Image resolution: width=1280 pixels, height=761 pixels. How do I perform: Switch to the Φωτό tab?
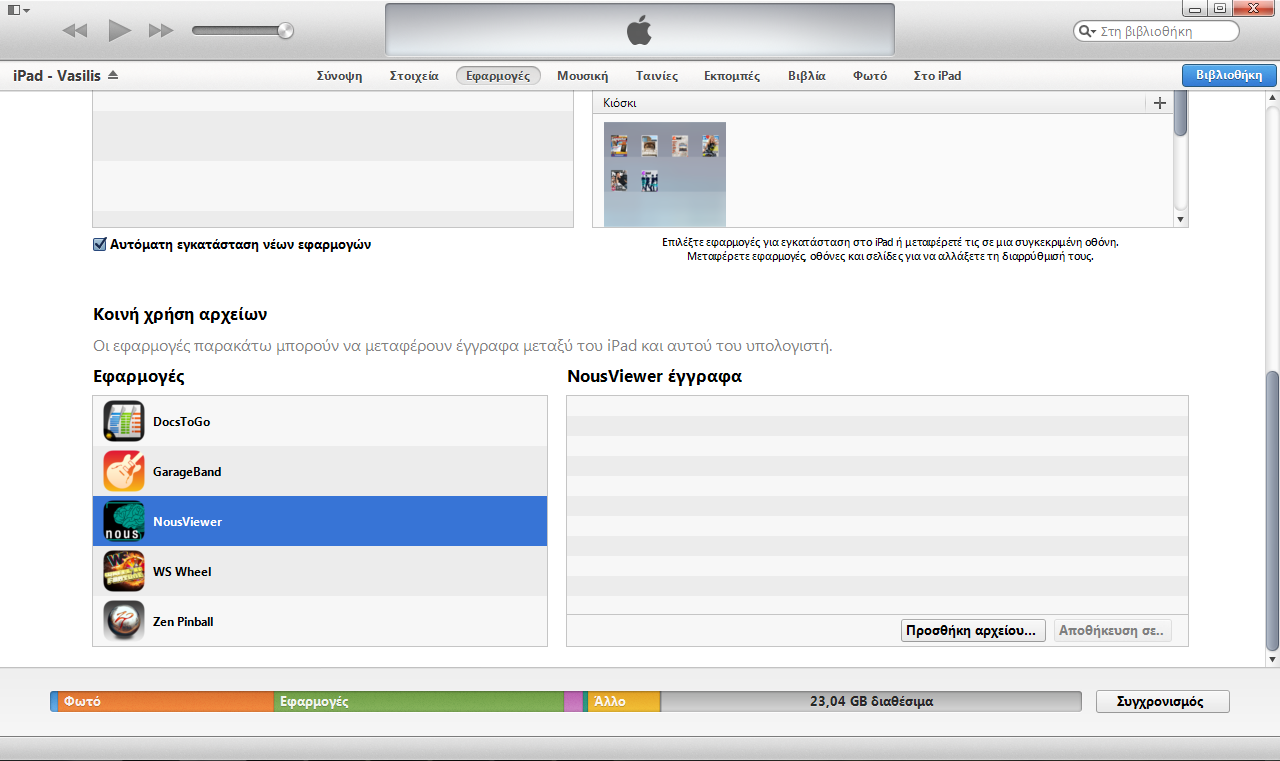(870, 76)
